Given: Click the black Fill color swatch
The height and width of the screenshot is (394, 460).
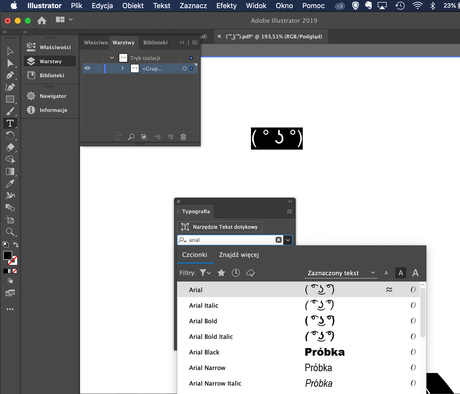Looking at the screenshot, I should tap(7, 255).
